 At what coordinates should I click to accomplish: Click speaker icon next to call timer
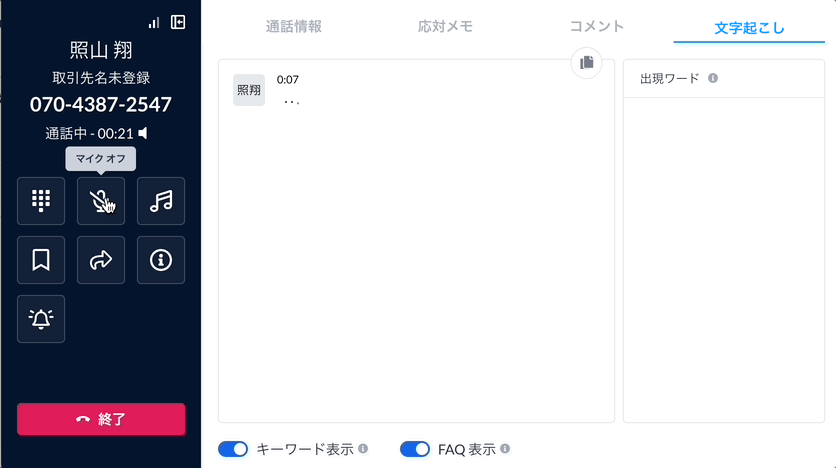click(x=143, y=133)
